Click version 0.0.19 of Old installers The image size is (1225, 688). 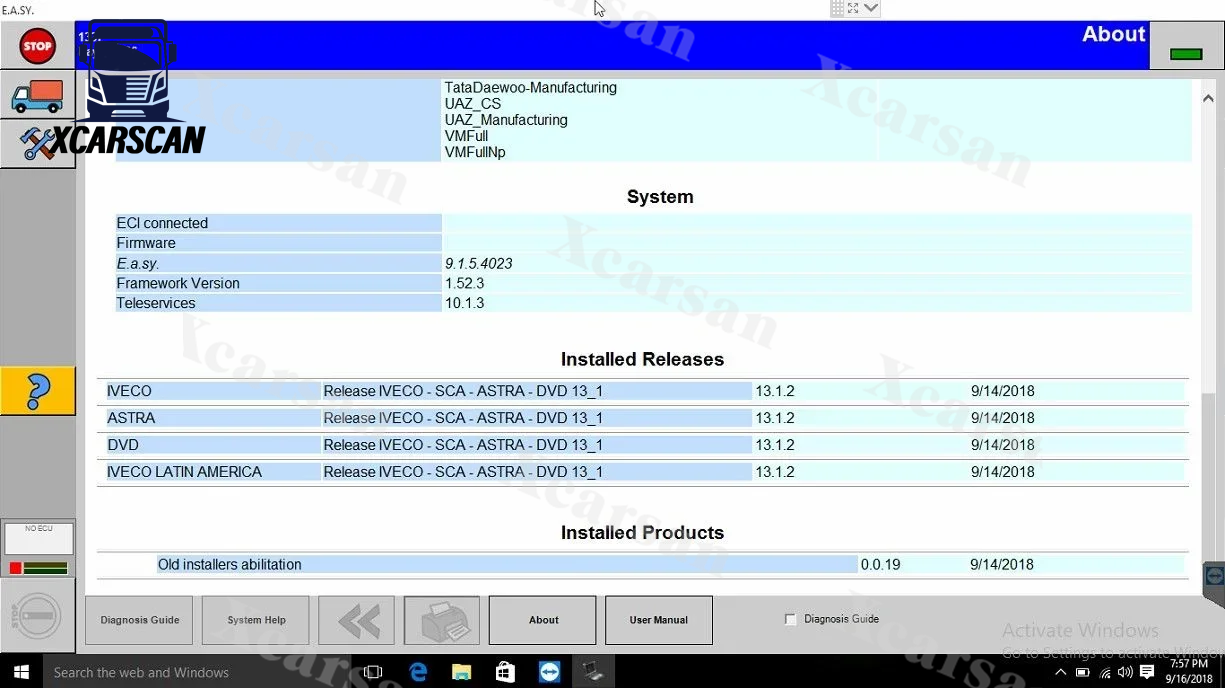pyautogui.click(x=881, y=564)
